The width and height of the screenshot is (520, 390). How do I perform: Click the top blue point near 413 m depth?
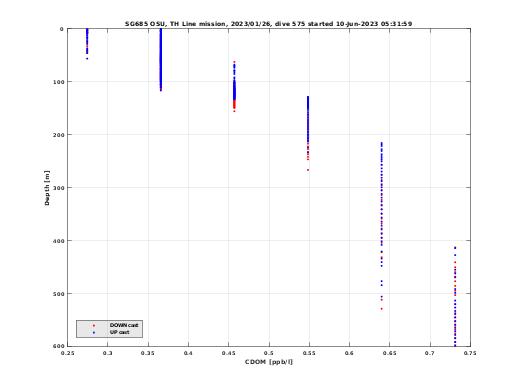pyautogui.click(x=455, y=248)
